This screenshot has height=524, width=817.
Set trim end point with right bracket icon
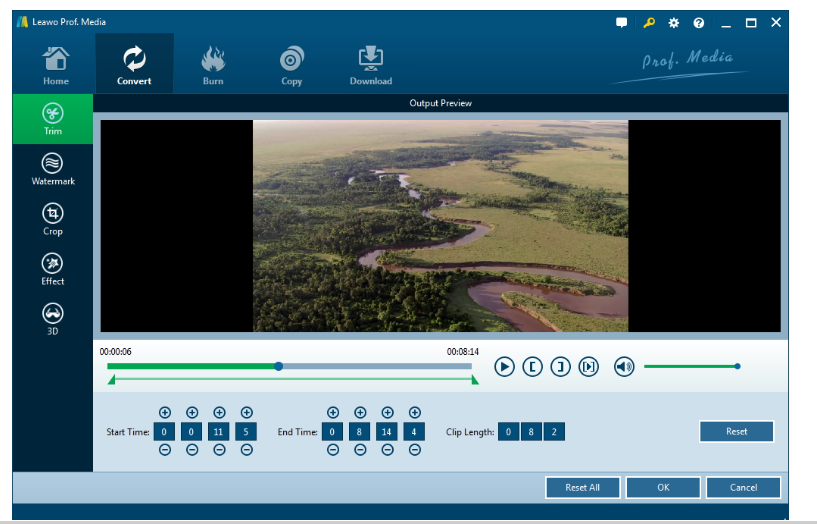561,367
